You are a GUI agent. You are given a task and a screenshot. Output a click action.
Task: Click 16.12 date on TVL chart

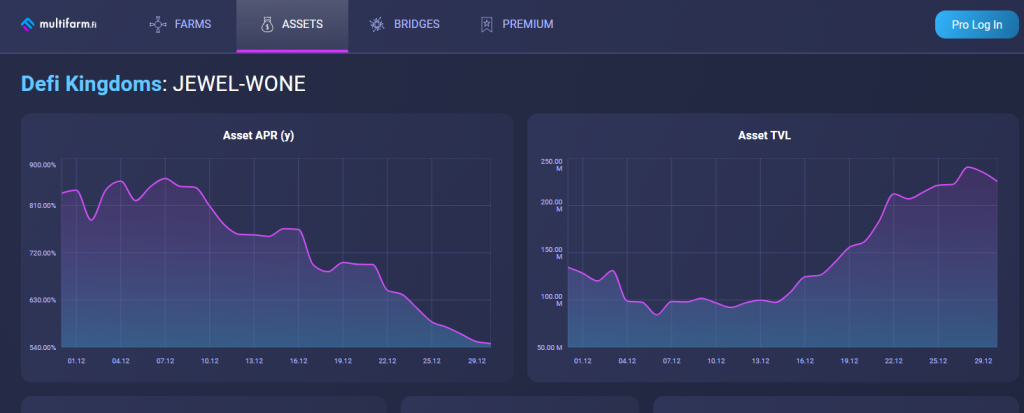(805, 361)
